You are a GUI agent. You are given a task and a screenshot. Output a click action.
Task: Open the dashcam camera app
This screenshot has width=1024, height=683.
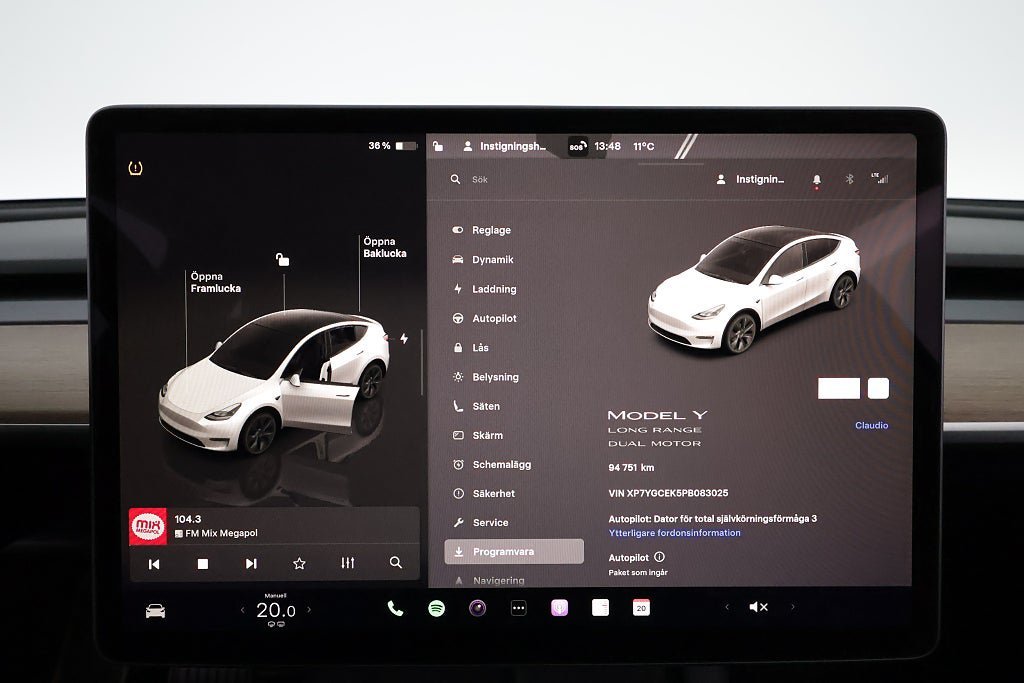pos(477,608)
